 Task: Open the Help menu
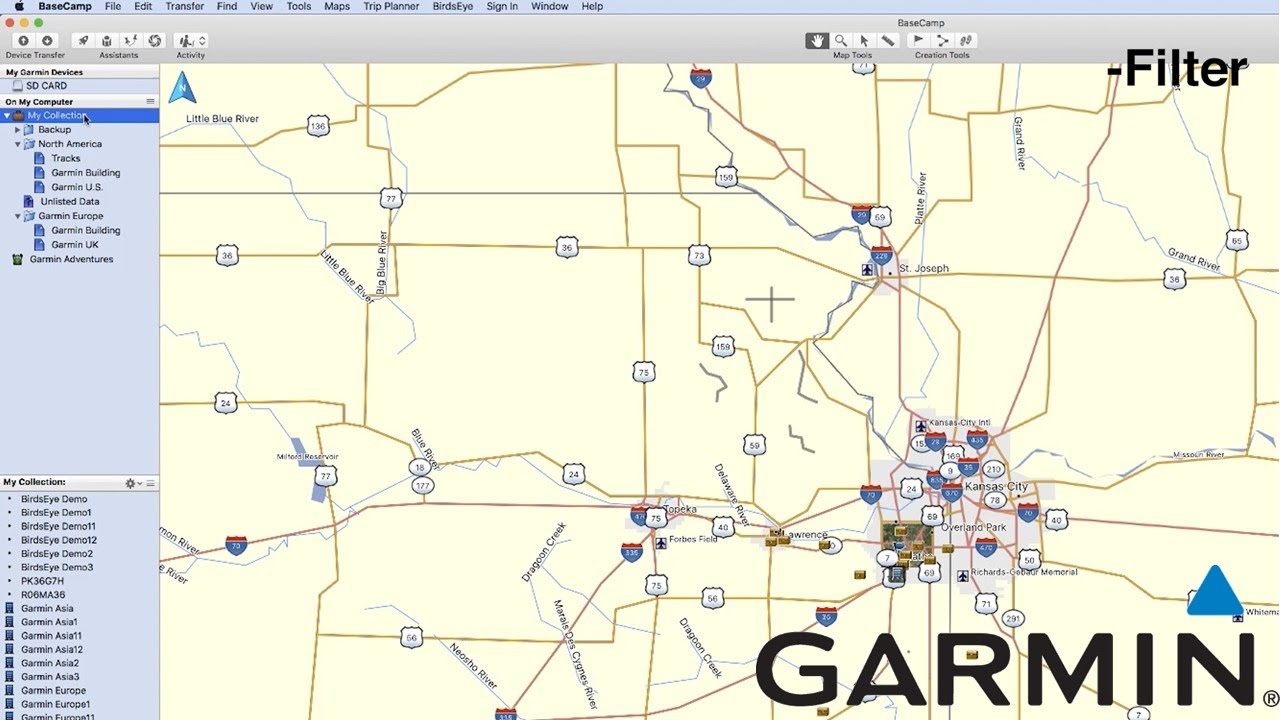pyautogui.click(x=592, y=6)
